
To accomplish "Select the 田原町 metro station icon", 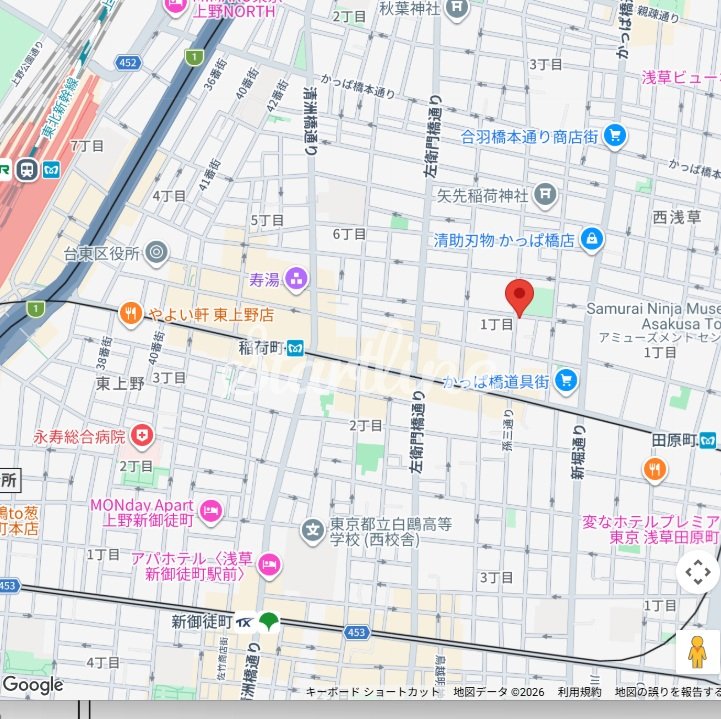I will click(x=708, y=440).
